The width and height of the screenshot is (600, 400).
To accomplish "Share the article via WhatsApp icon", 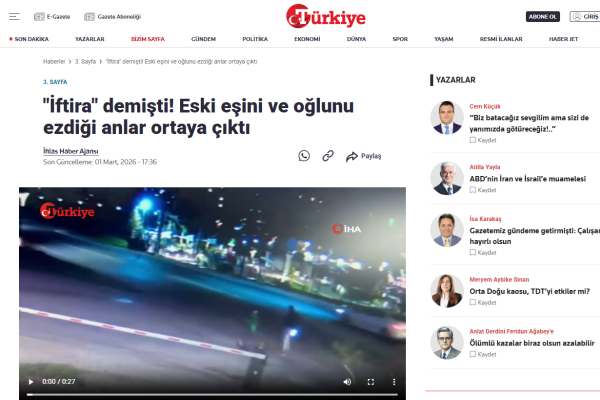I will point(304,156).
